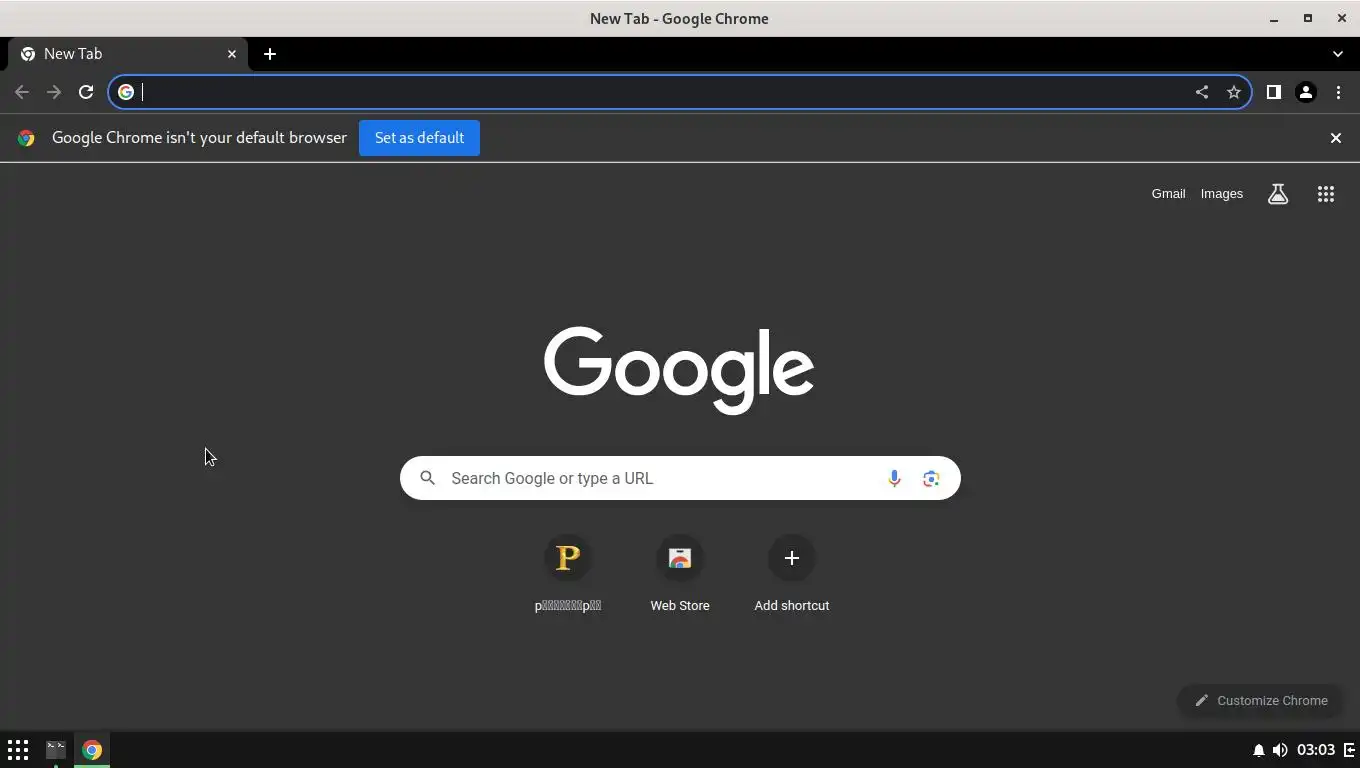Open the tab search dropdown arrow
1360x768 pixels.
point(1338,54)
